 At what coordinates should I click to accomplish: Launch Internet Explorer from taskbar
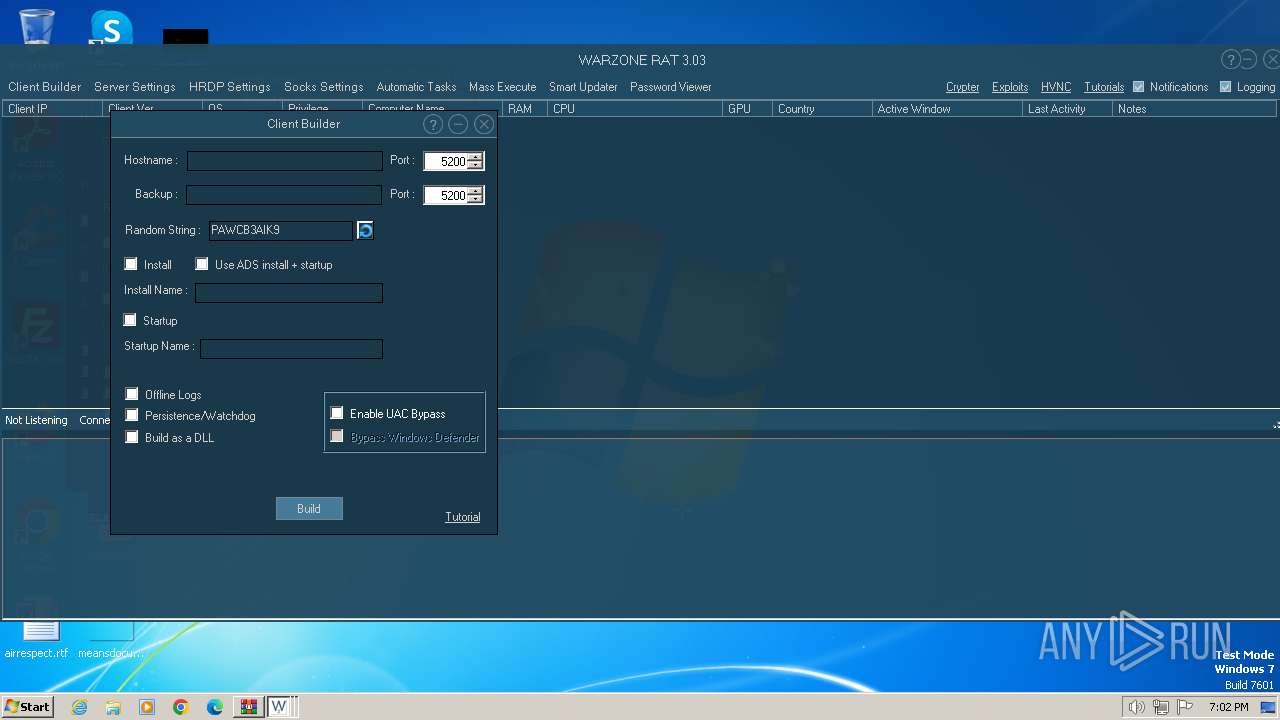point(80,707)
